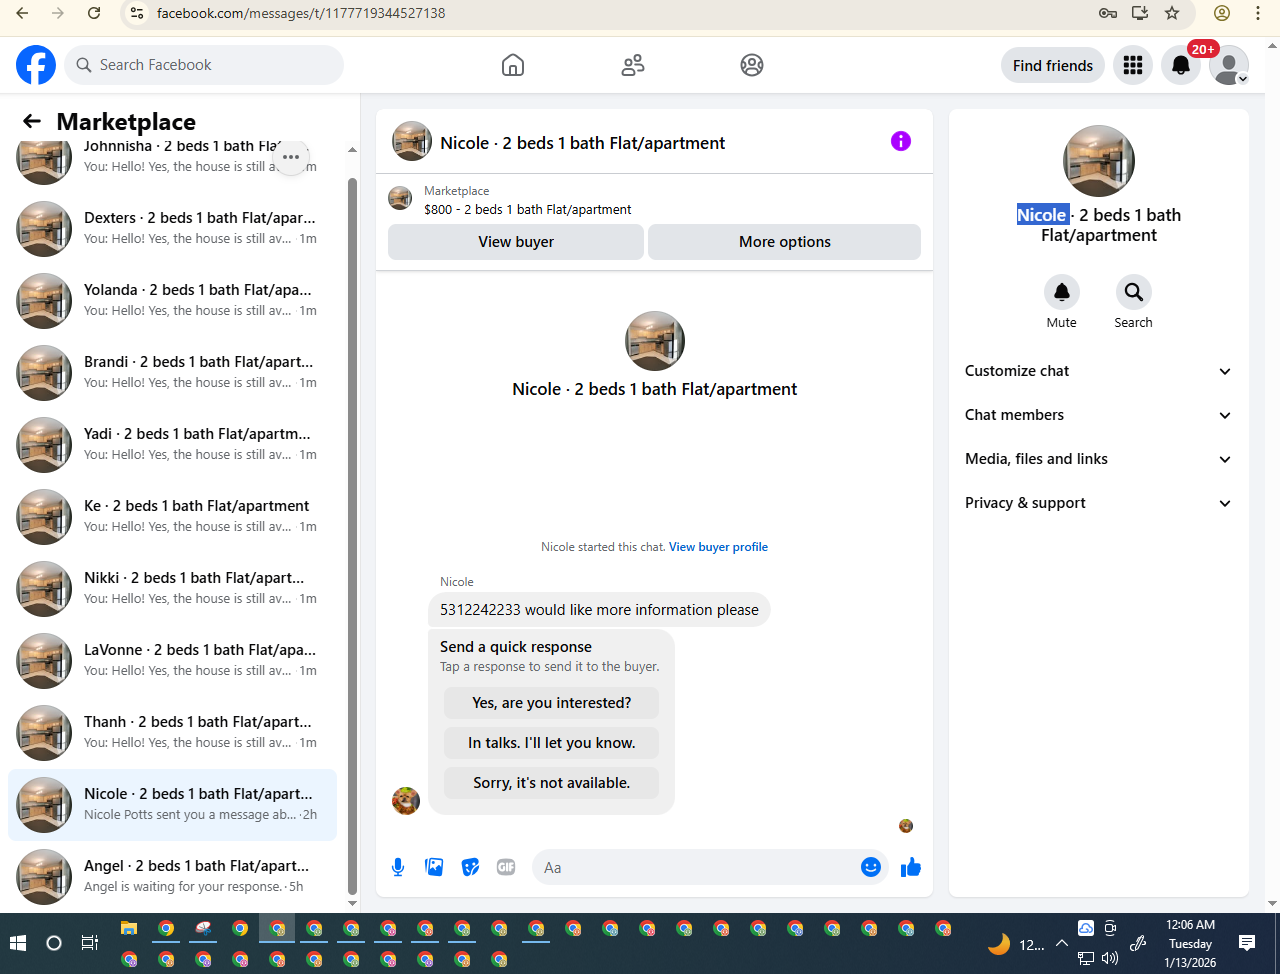Viewport: 1280px width, 974px height.
Task: Open the emoji picker in the message box
Action: point(871,867)
